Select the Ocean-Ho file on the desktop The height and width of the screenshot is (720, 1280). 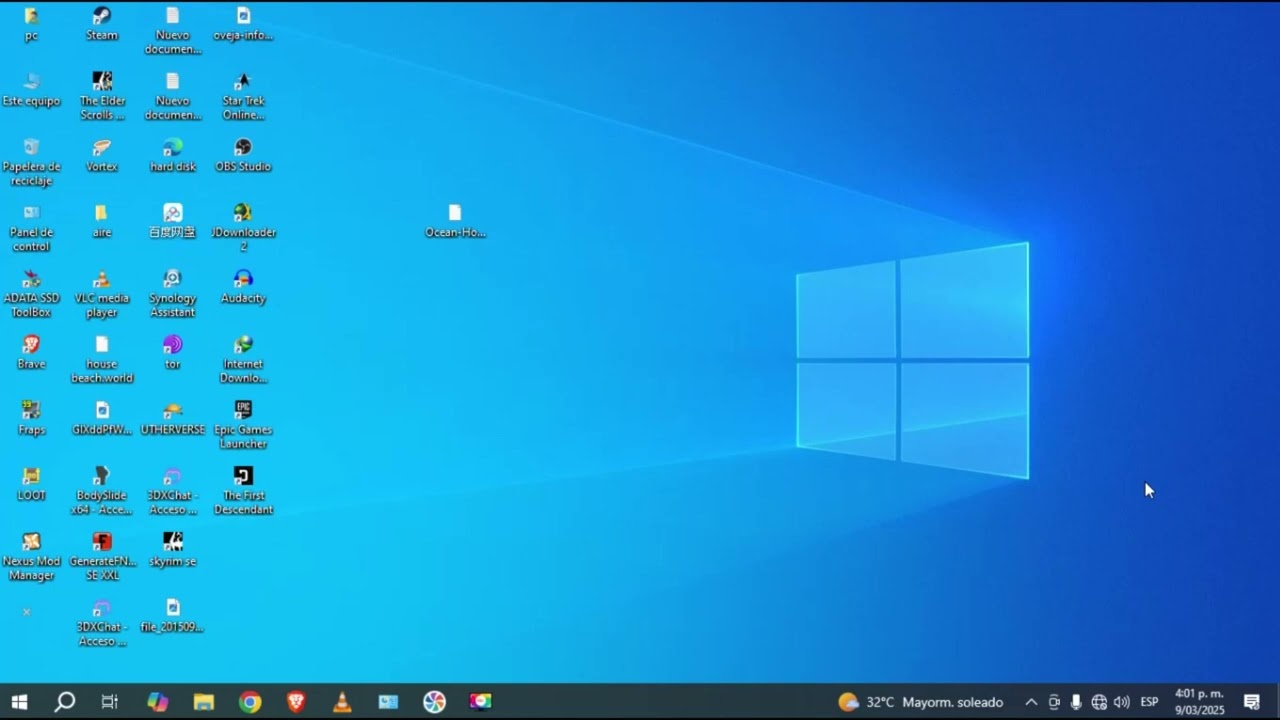tap(455, 221)
